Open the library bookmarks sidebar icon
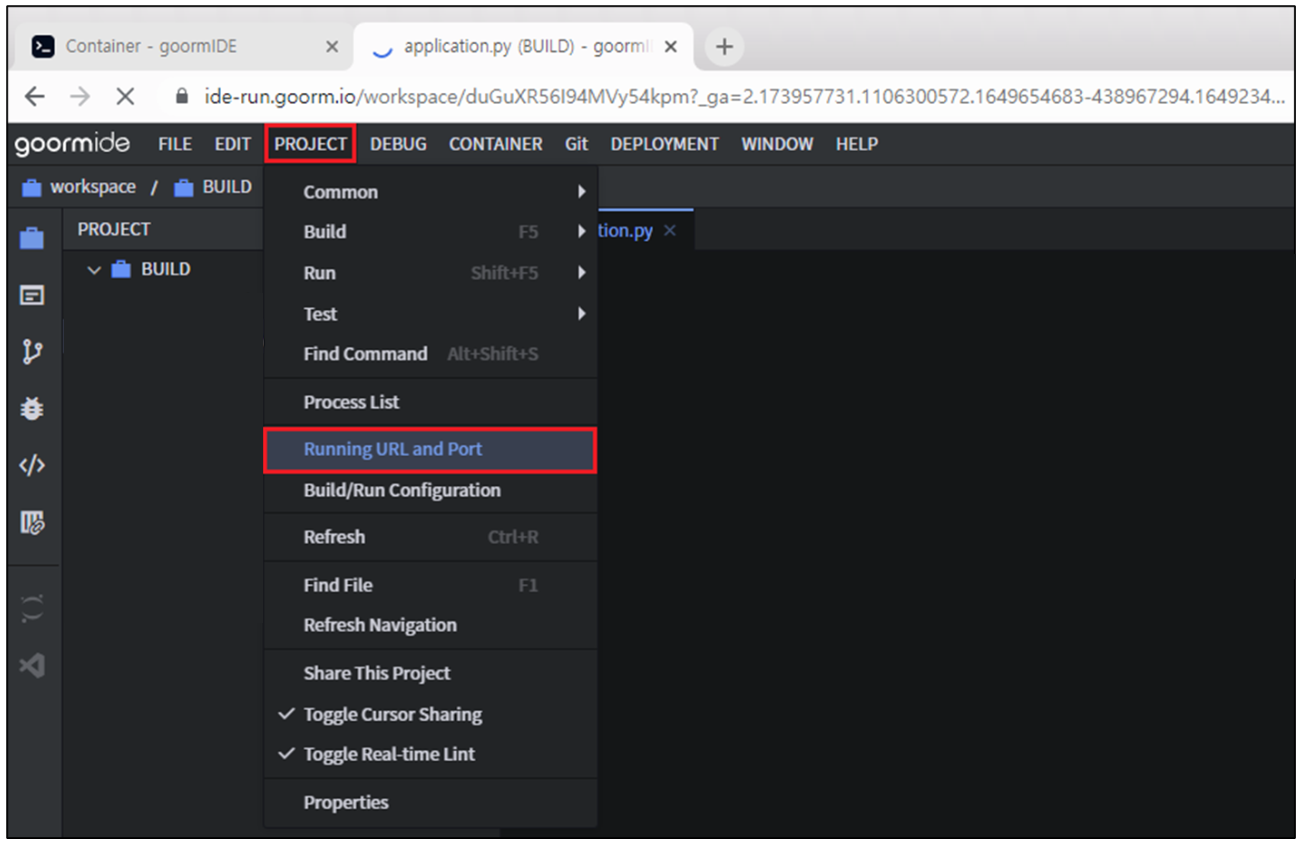The image size is (1305, 847). point(32,522)
